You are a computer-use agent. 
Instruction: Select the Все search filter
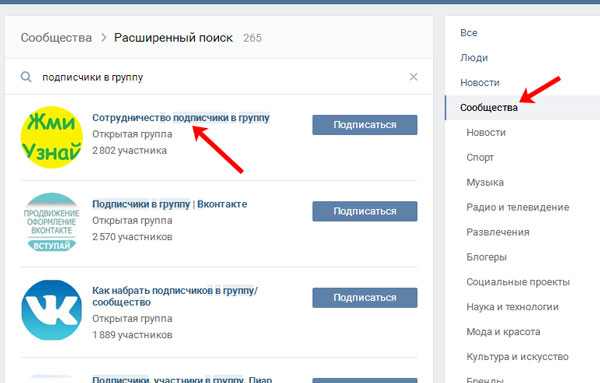click(x=469, y=33)
